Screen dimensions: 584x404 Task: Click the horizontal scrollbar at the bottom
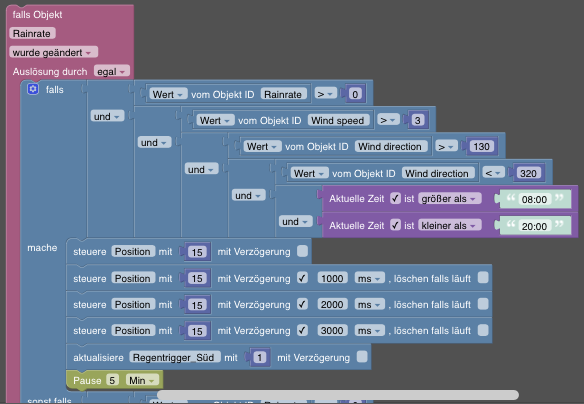coord(338,395)
